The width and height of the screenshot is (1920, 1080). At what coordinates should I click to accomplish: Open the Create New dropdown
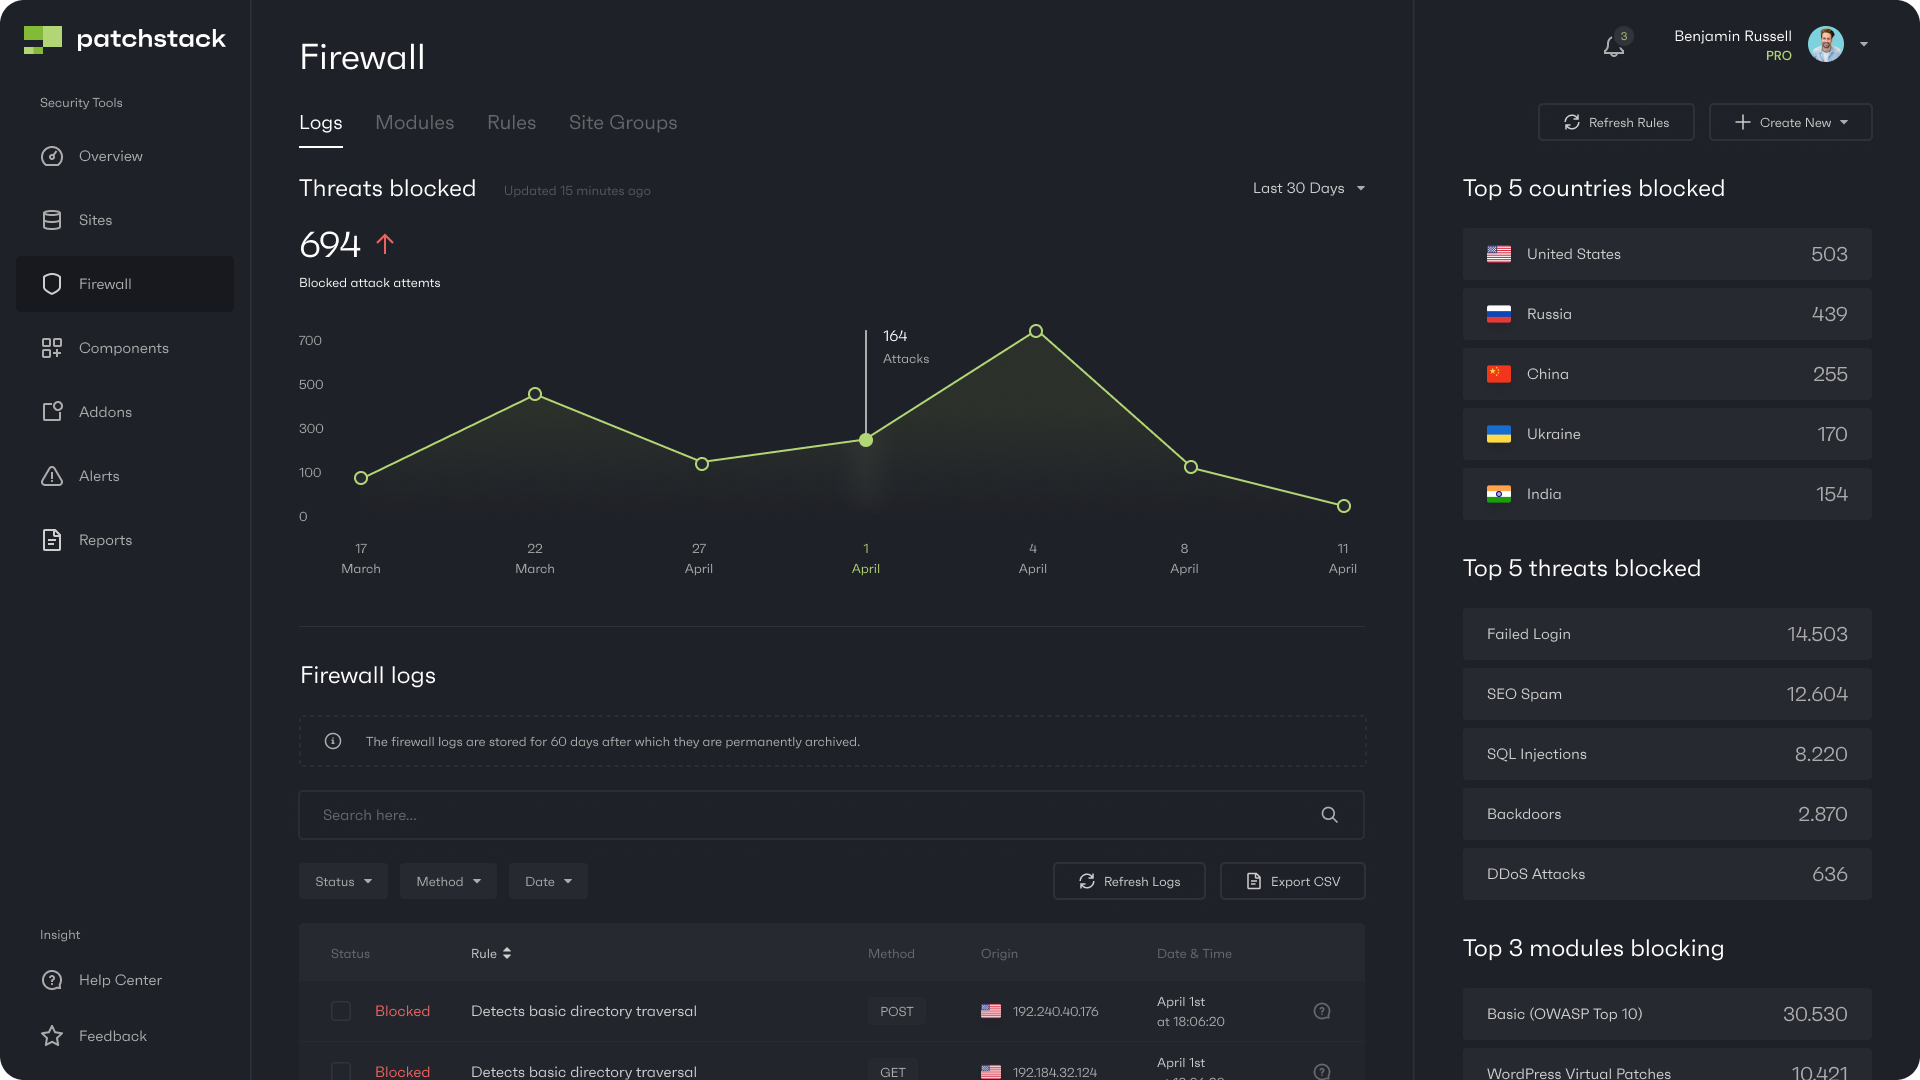pyautogui.click(x=1790, y=122)
